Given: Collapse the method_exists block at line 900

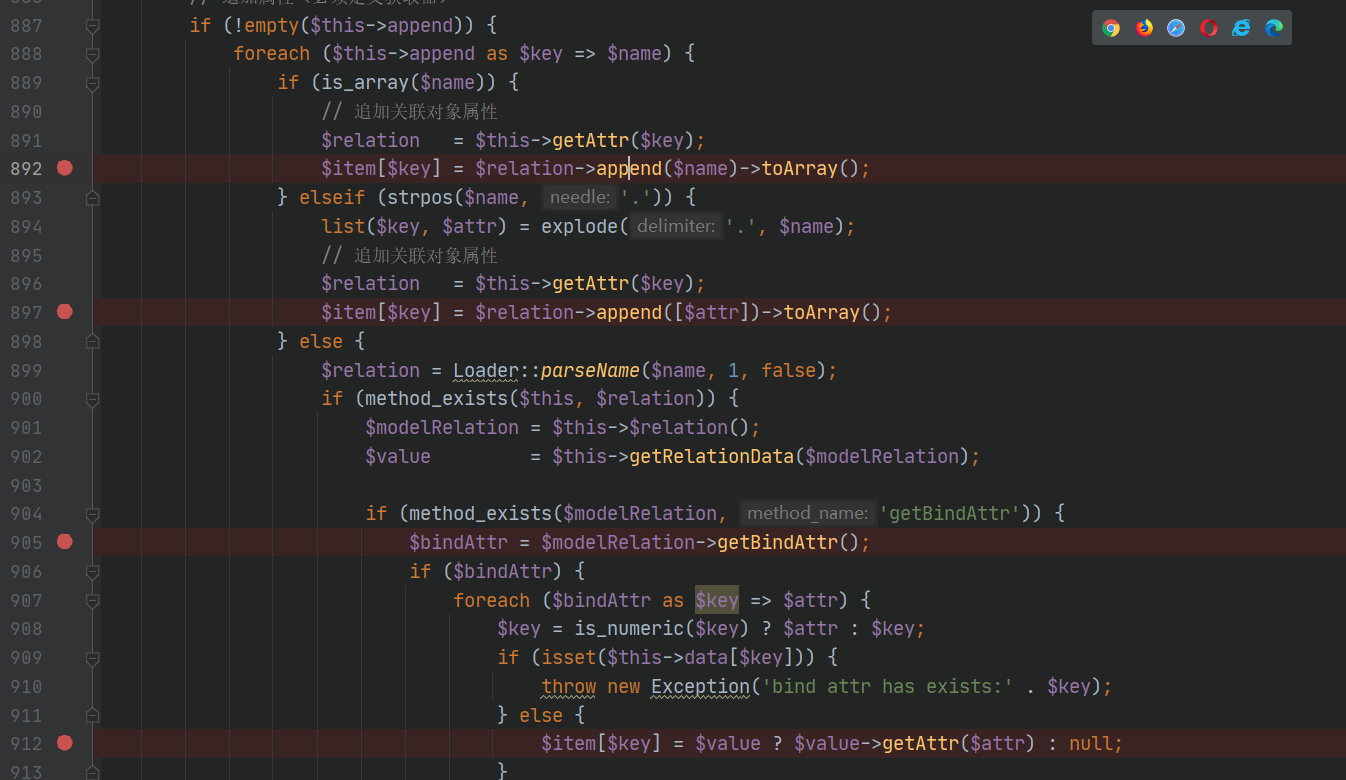Looking at the screenshot, I should pos(93,399).
